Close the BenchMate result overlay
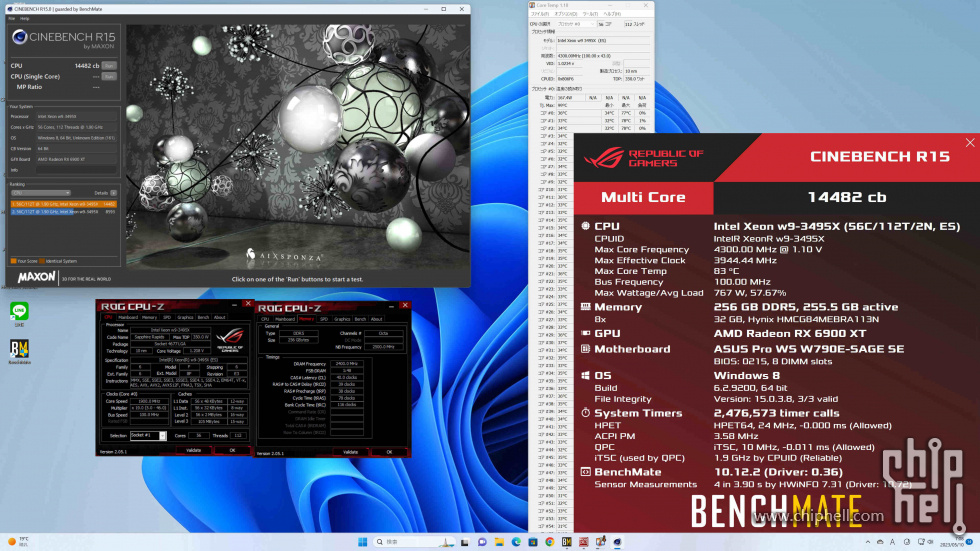This screenshot has height=551, width=980. [969, 143]
